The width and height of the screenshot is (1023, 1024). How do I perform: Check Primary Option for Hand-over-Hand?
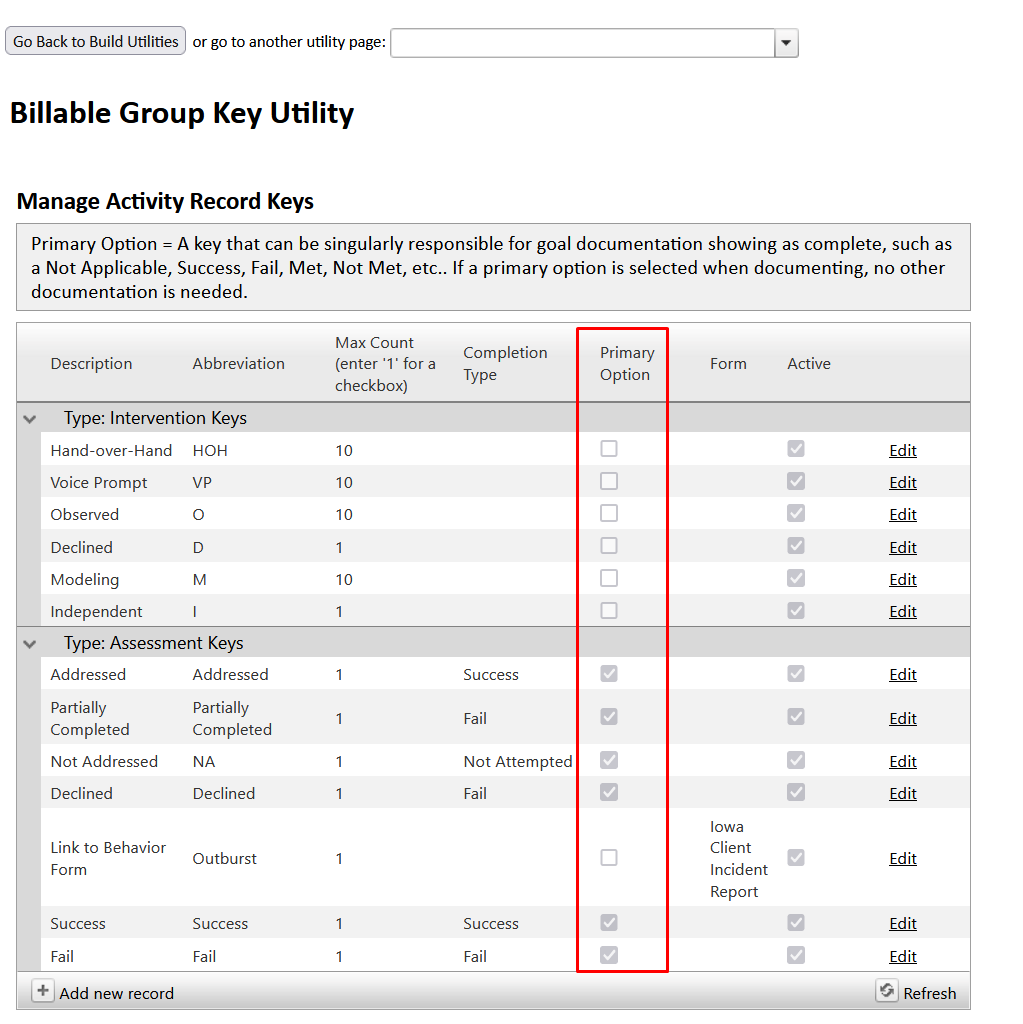[x=609, y=449]
